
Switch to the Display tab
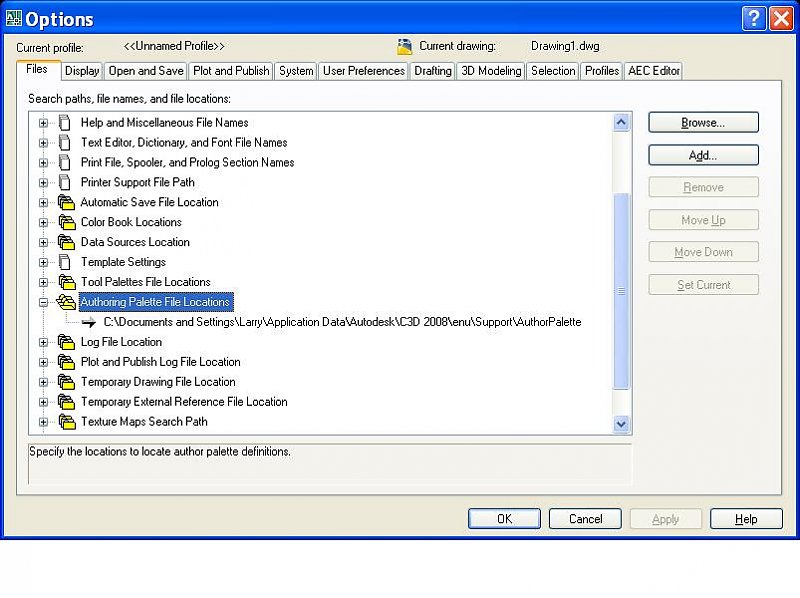point(82,71)
